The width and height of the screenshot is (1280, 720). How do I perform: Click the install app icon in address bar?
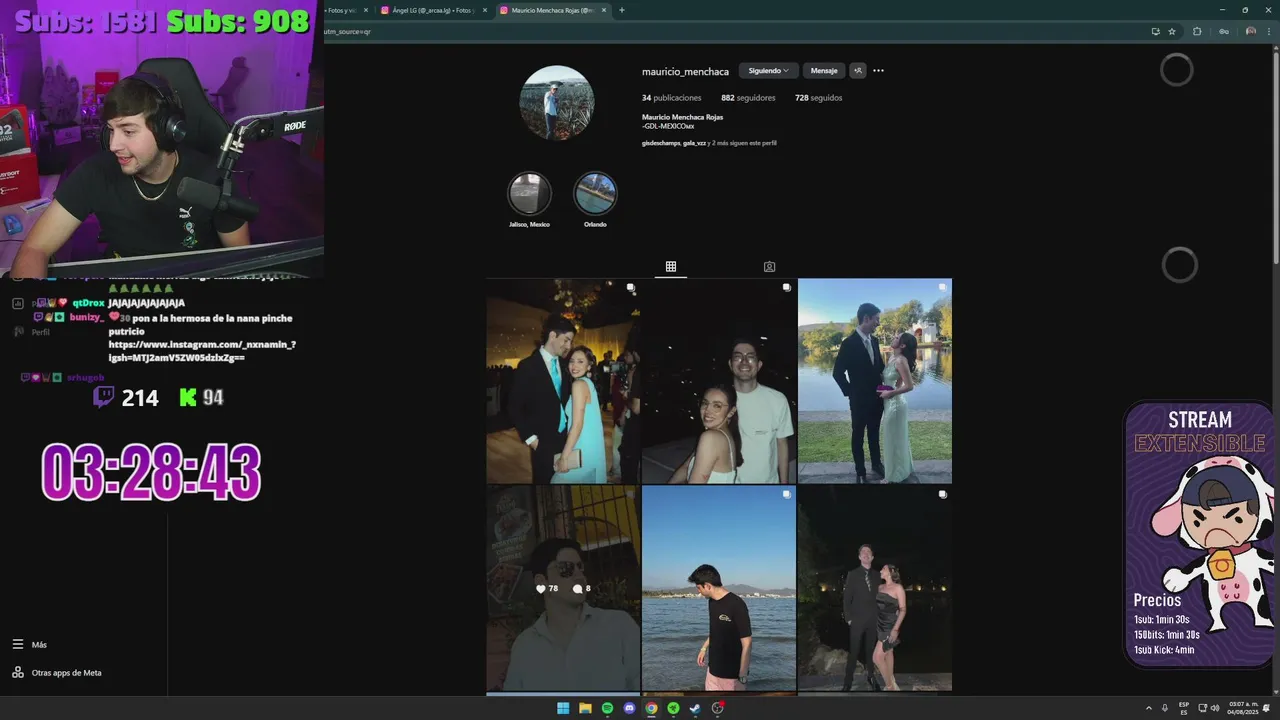1155,31
